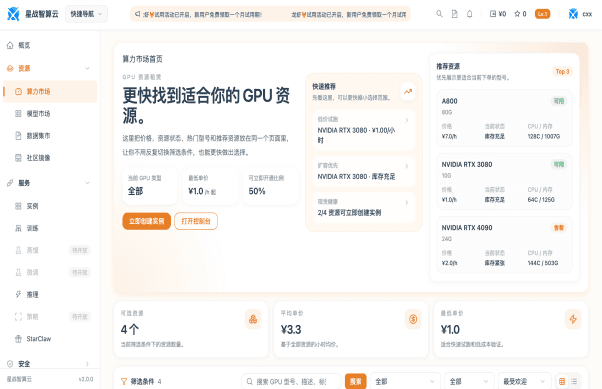Click the 推理 lightning icon in sidebar
This screenshot has width=602, height=389.
pyautogui.click(x=18, y=295)
